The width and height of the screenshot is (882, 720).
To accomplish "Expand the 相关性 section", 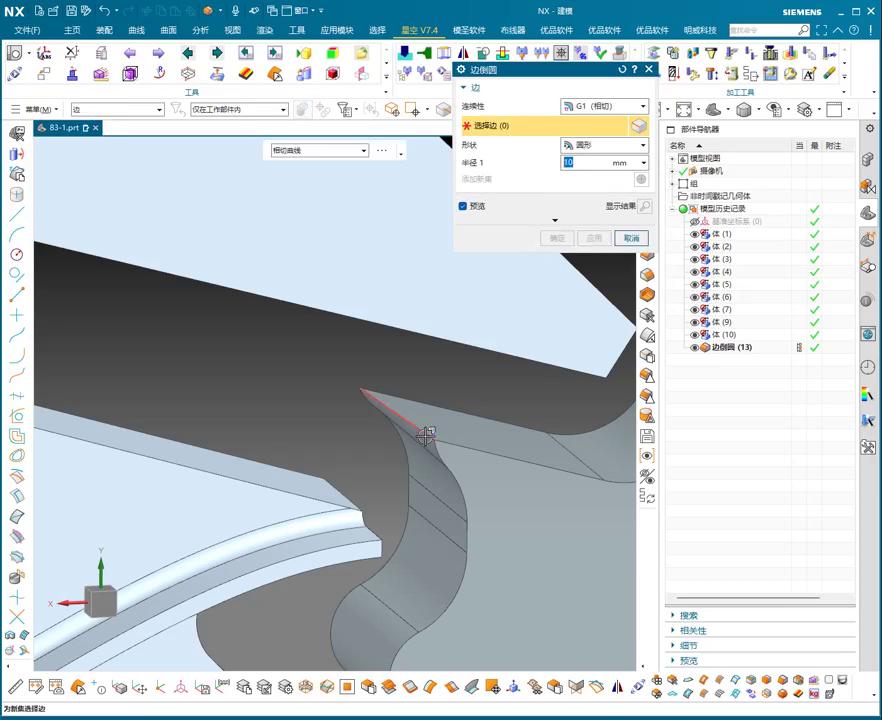I will 690,631.
